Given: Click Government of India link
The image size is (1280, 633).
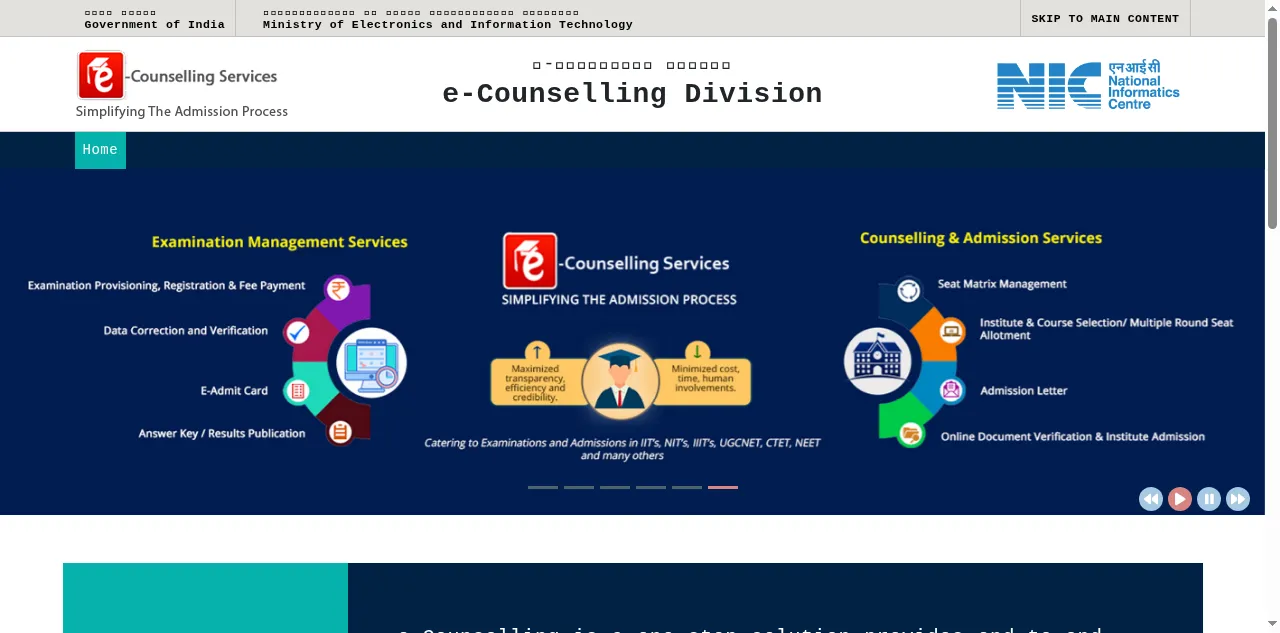Looking at the screenshot, I should [154, 25].
